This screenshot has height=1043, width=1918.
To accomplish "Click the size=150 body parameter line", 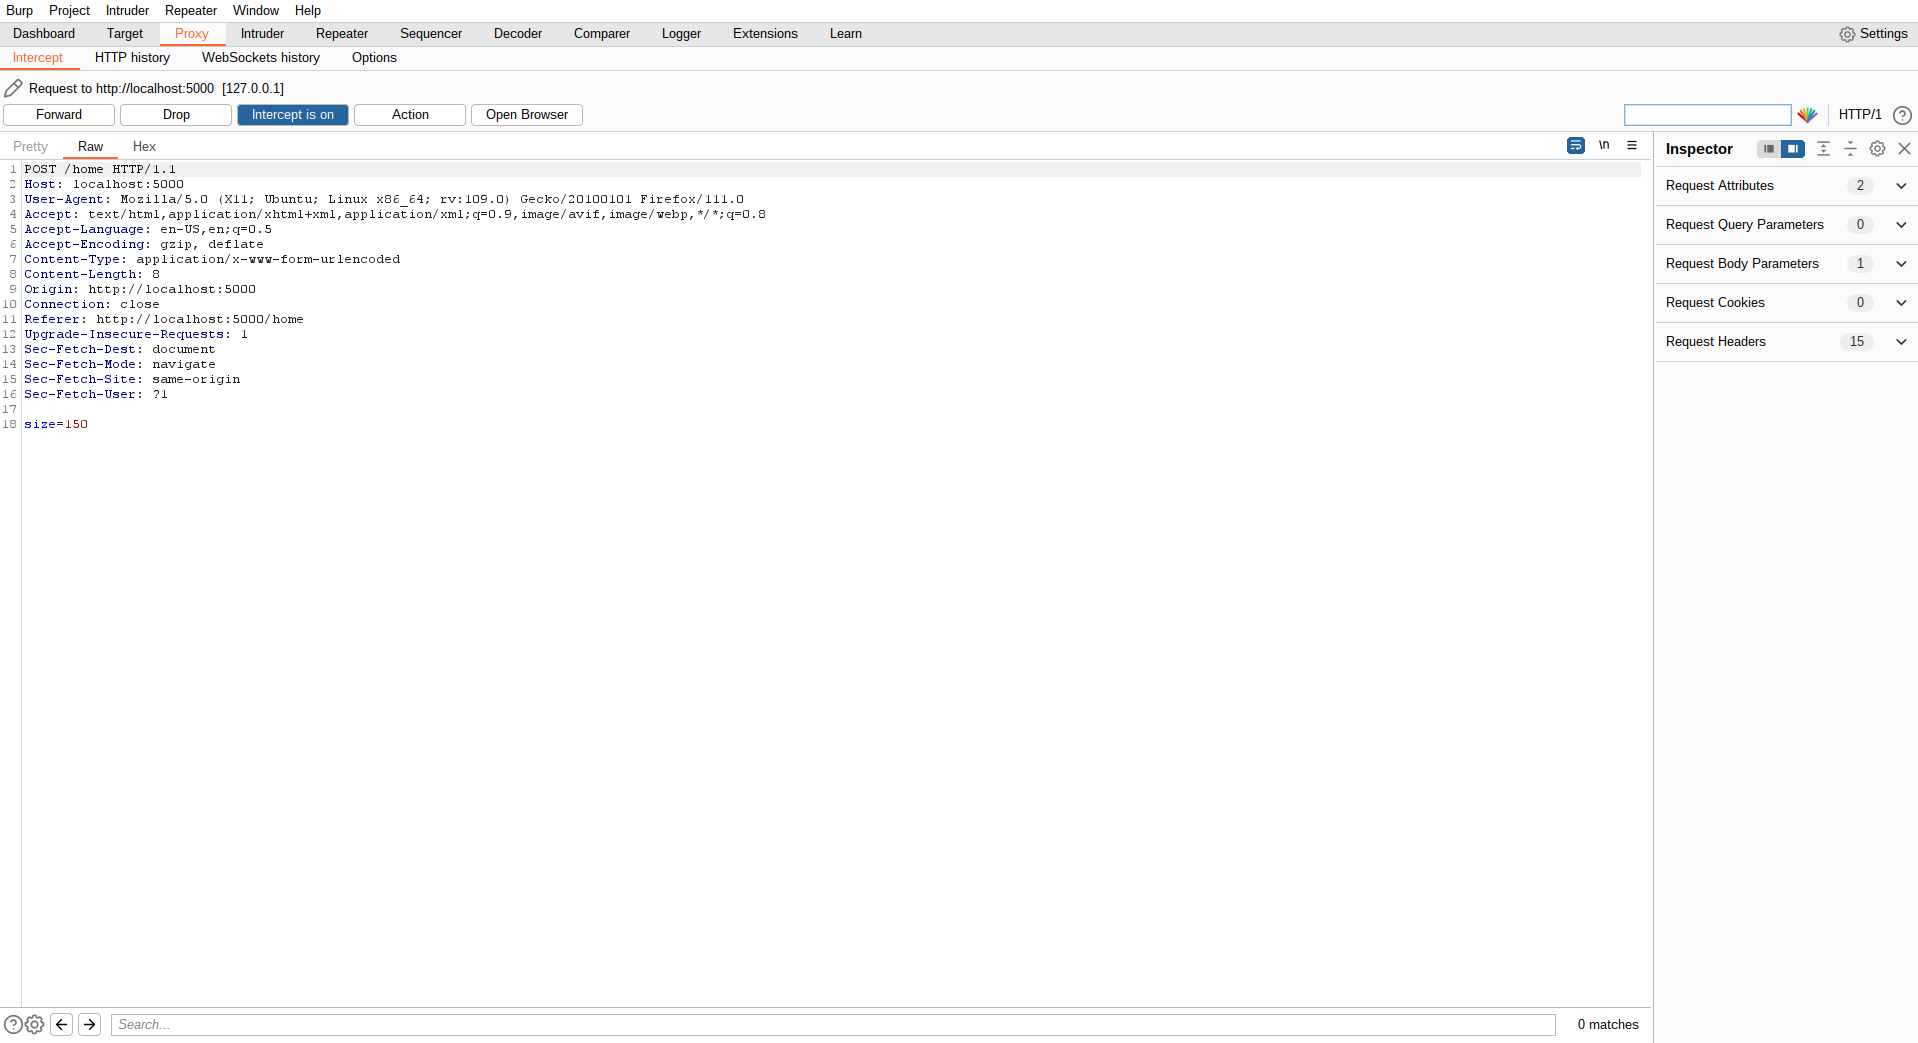I will (56, 424).
